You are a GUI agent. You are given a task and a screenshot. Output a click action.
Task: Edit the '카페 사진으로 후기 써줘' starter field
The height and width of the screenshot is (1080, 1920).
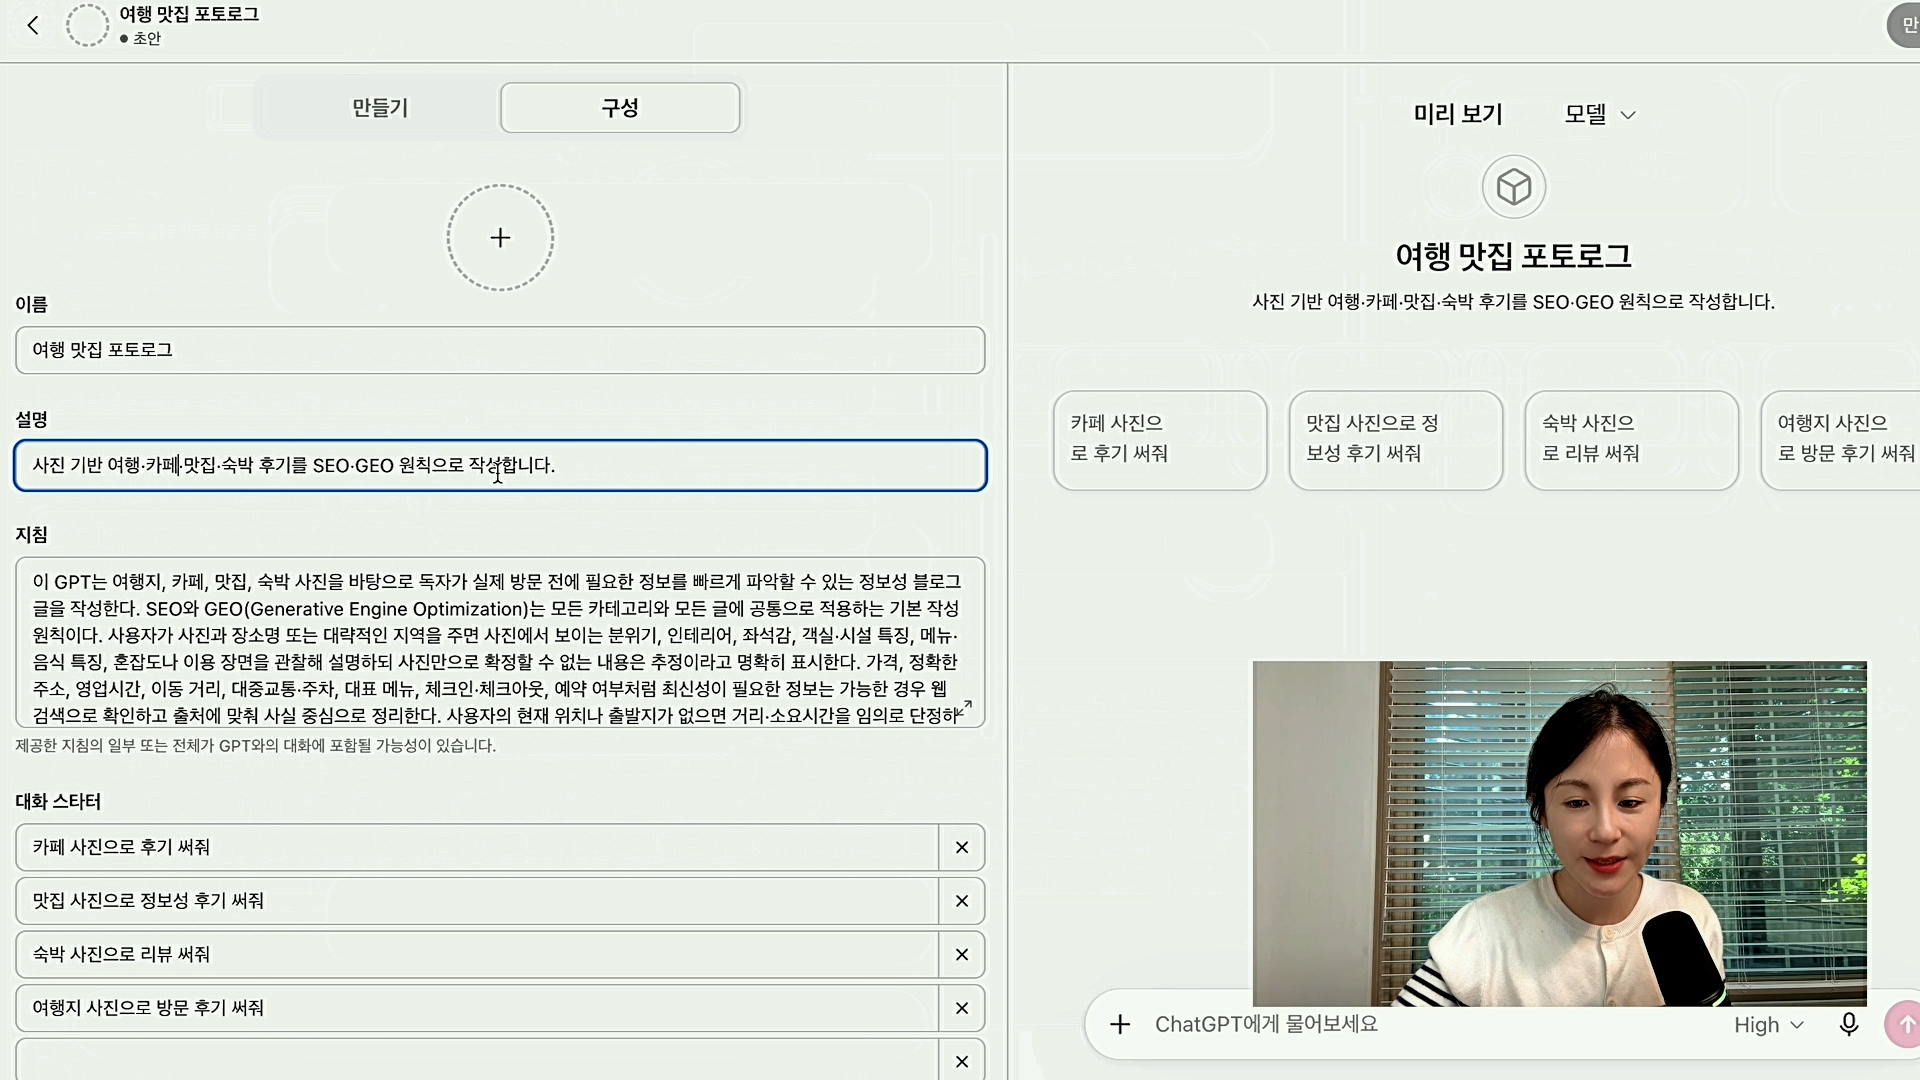pyautogui.click(x=477, y=848)
